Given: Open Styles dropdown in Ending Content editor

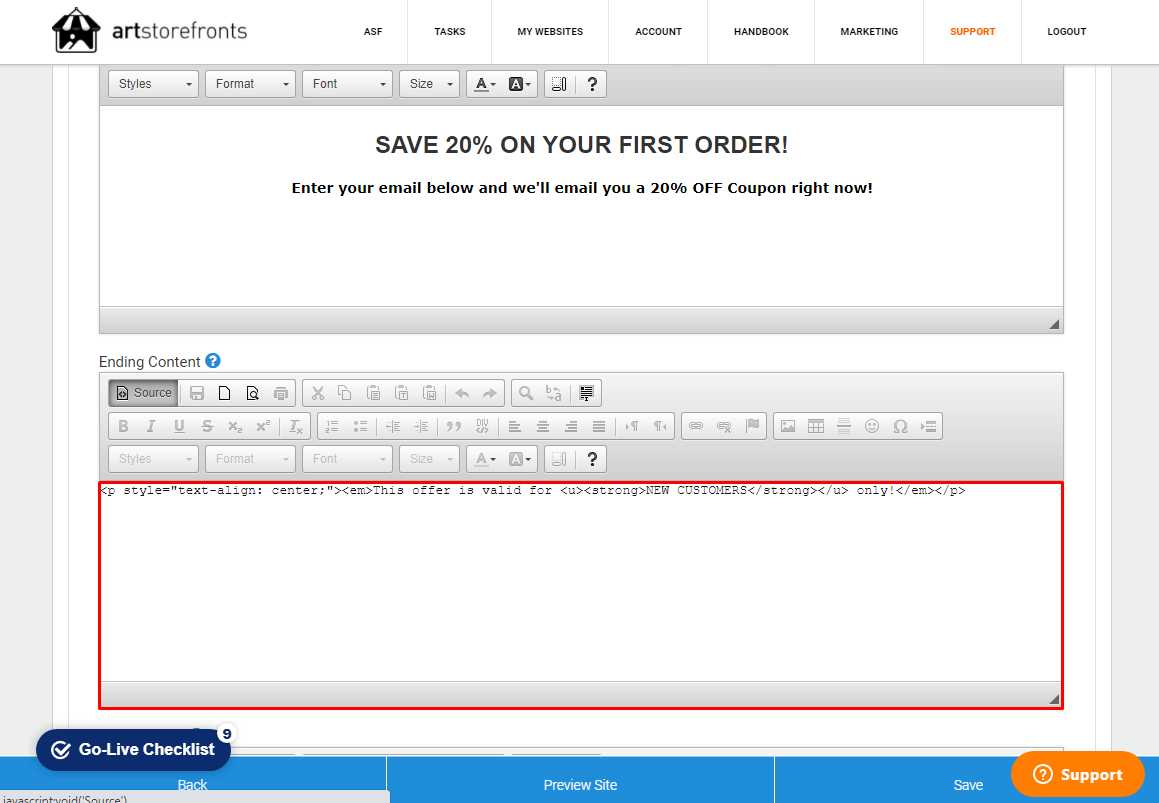Looking at the screenshot, I should coord(153,459).
